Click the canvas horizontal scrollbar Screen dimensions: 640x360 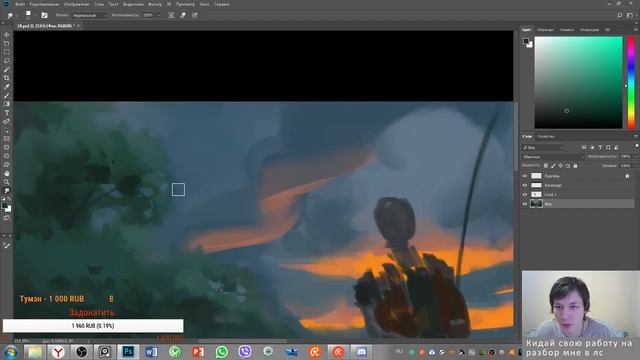242,341
